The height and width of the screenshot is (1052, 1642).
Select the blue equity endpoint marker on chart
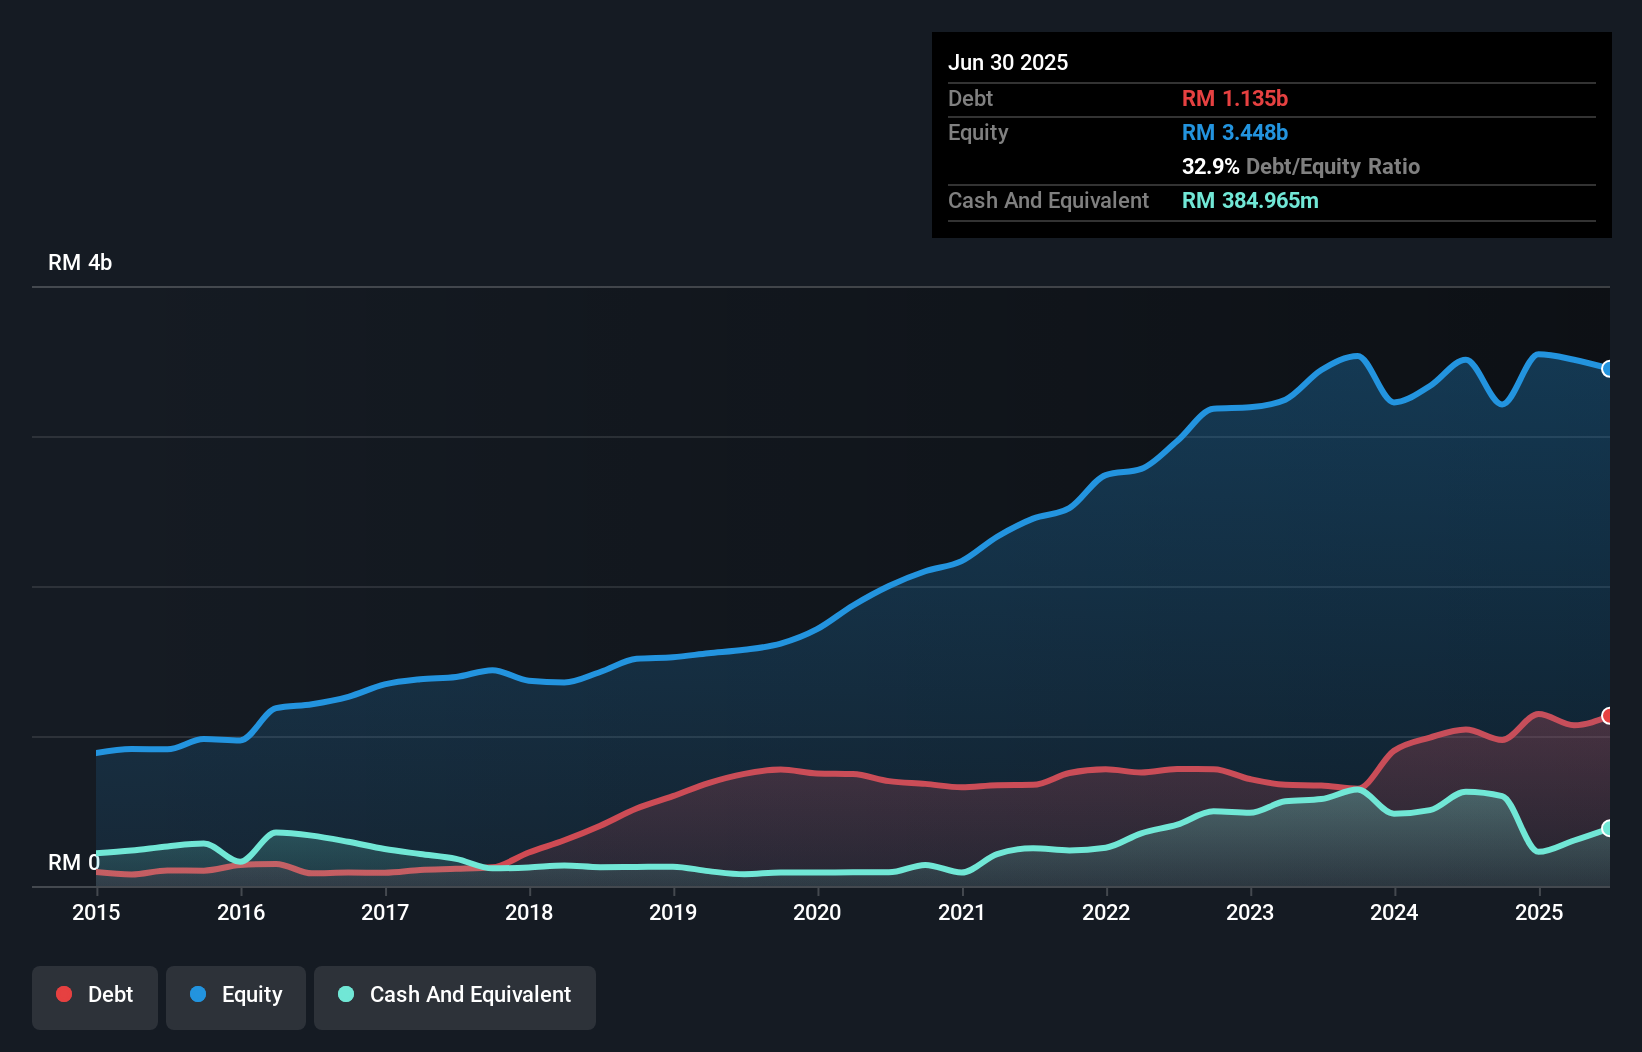[x=1608, y=370]
